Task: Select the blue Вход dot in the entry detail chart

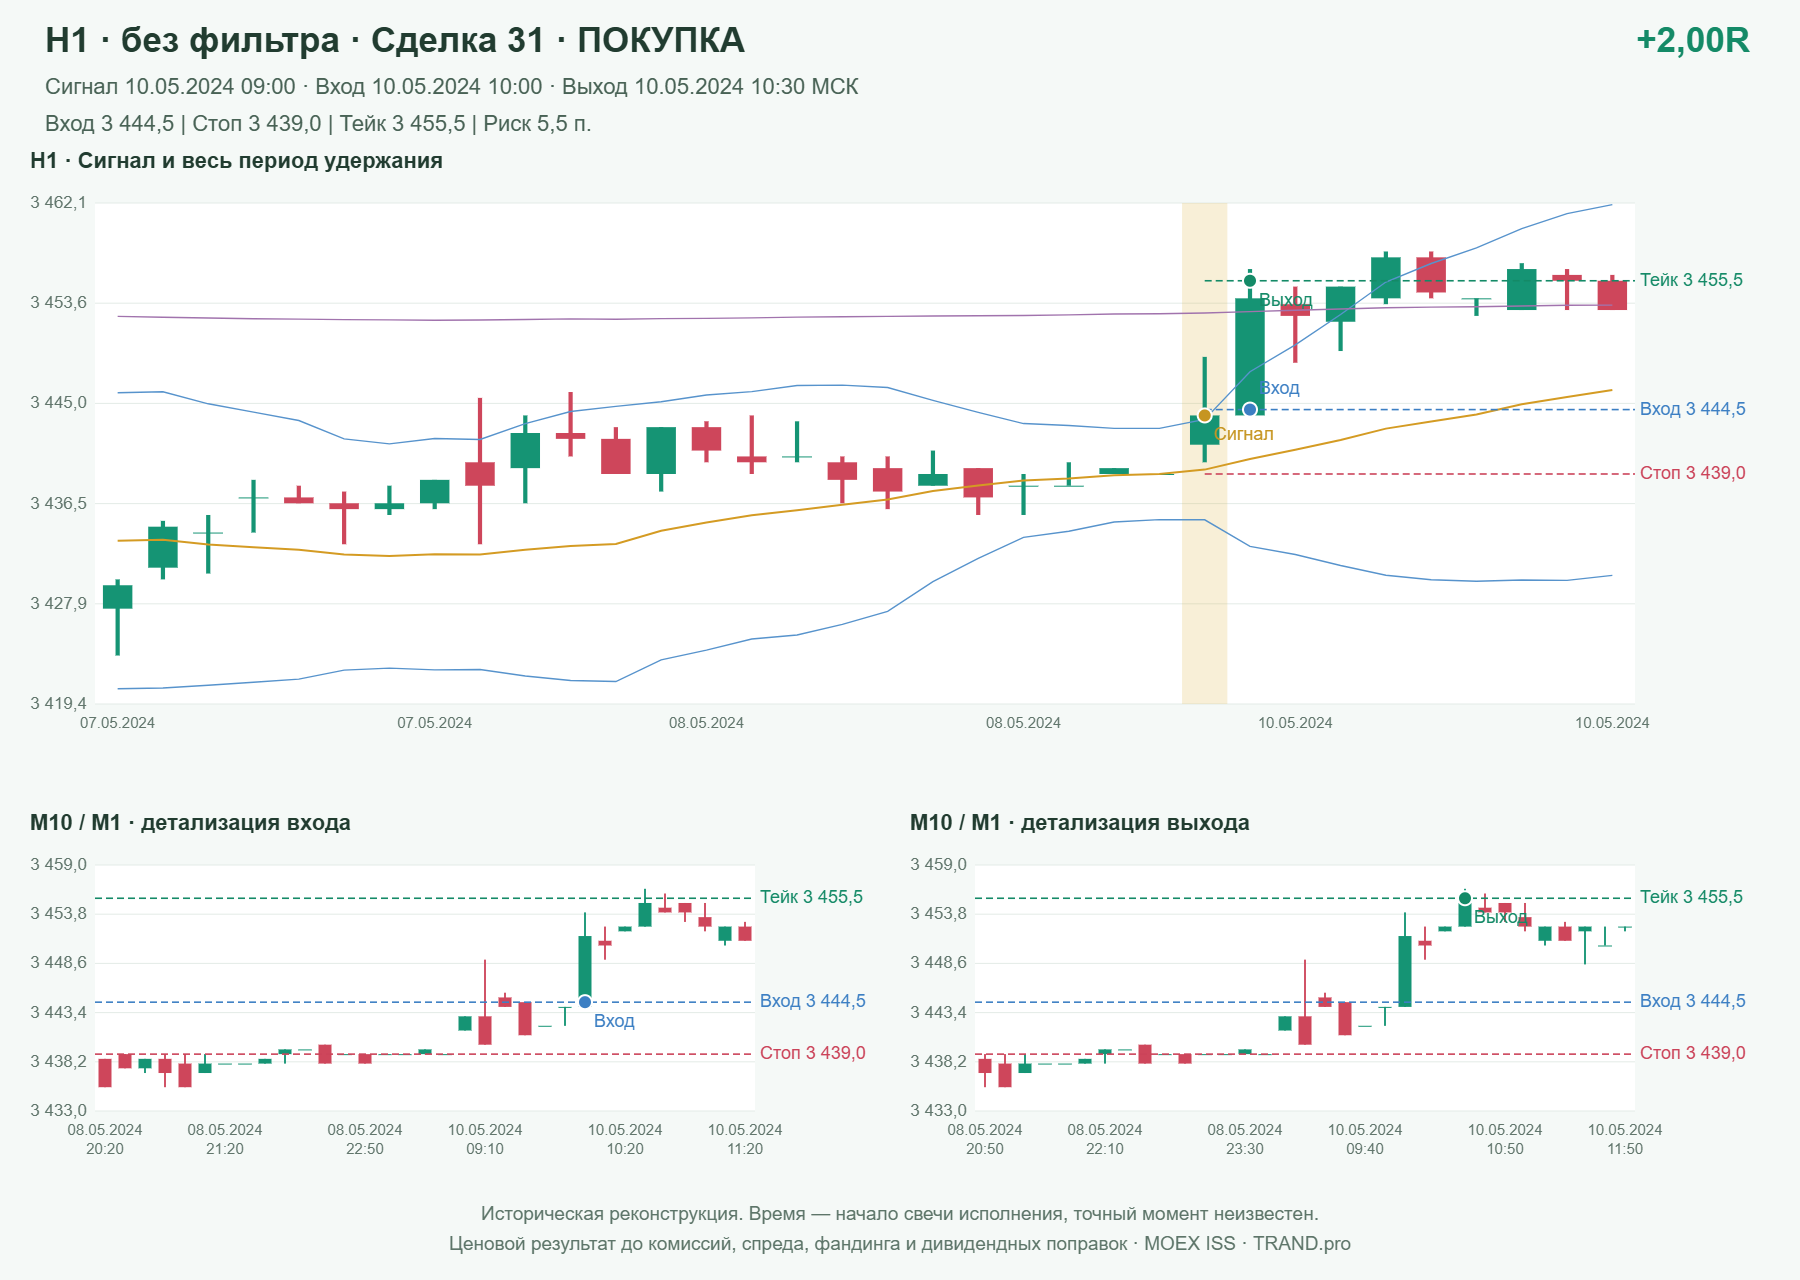Action: pos(585,1002)
